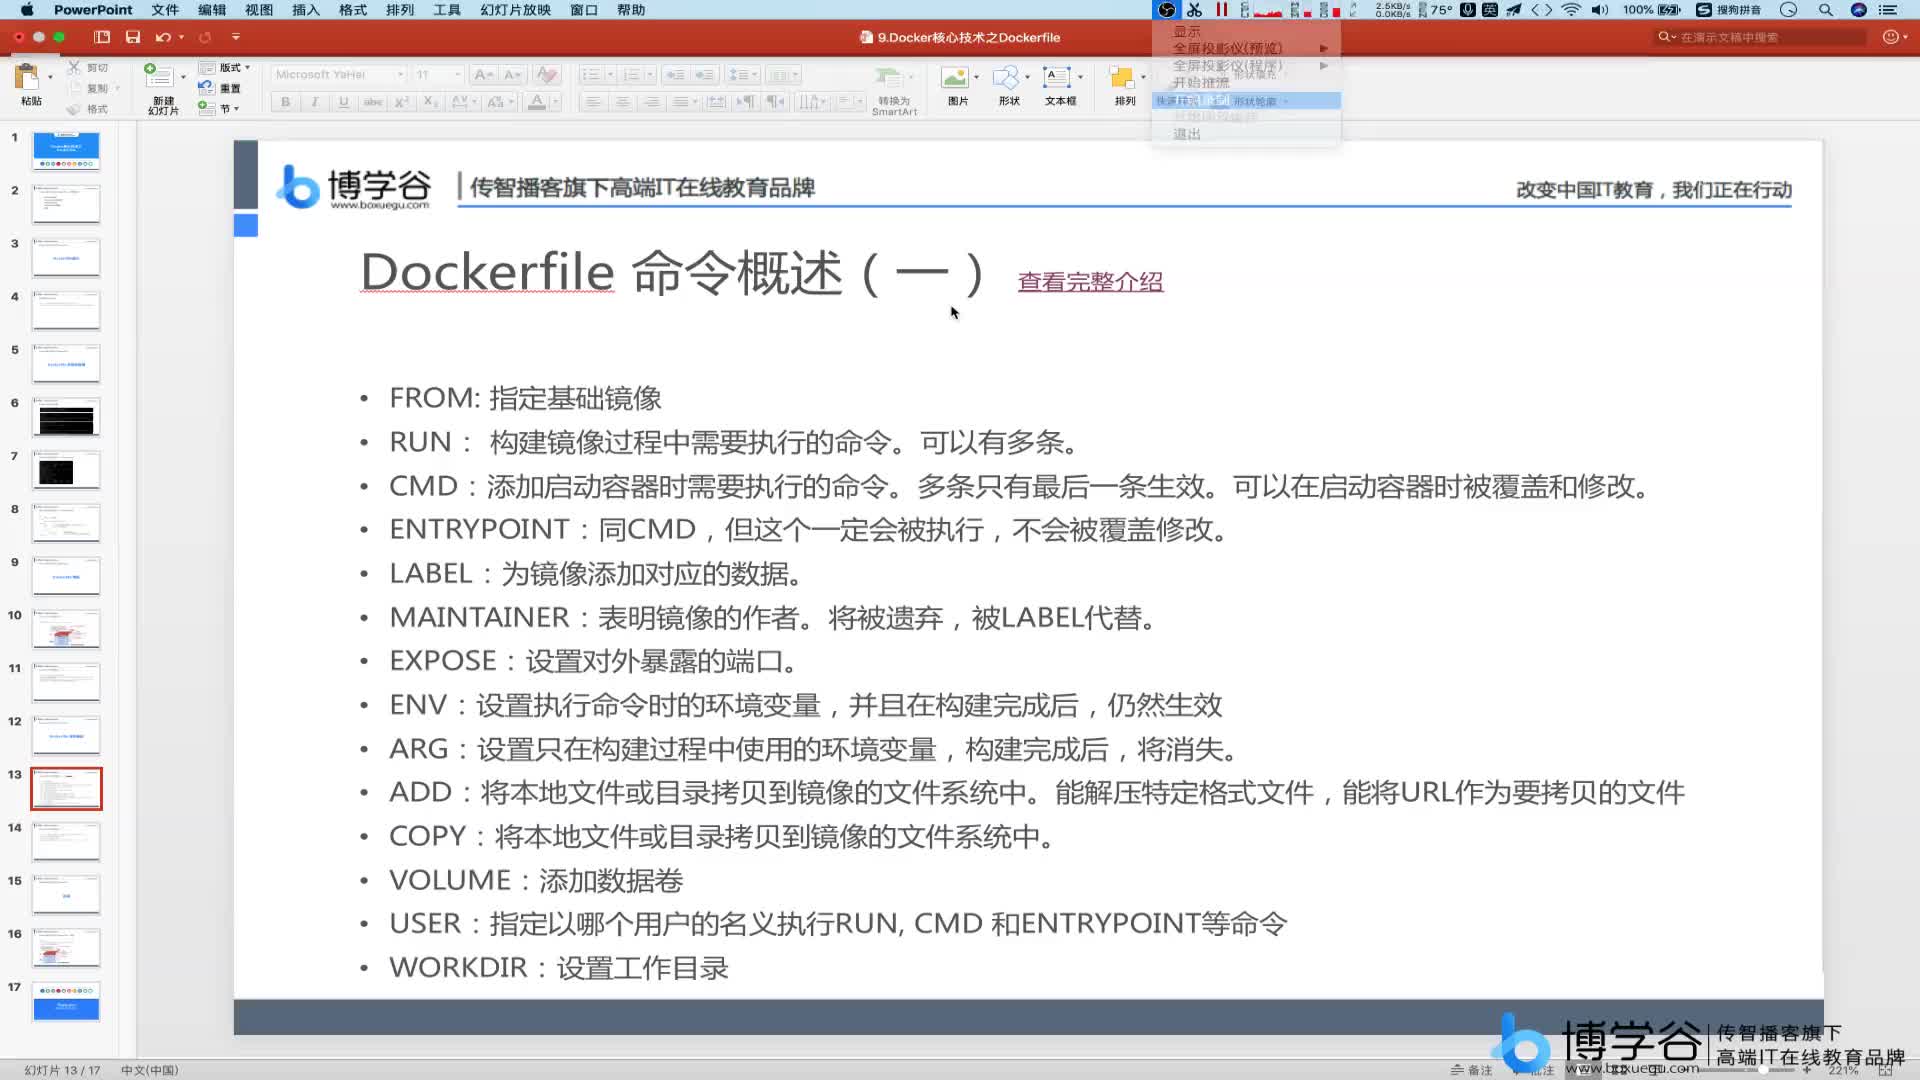Open macOS Spotlight magnifier icon
The width and height of the screenshot is (1920, 1080).
[x=1826, y=10]
